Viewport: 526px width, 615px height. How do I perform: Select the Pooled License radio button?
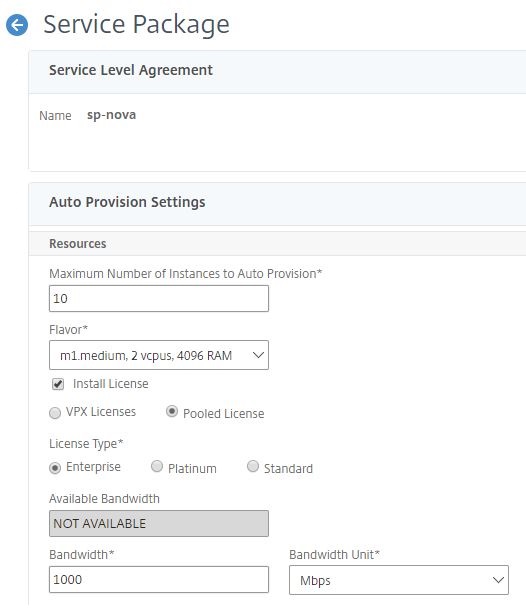tap(172, 411)
